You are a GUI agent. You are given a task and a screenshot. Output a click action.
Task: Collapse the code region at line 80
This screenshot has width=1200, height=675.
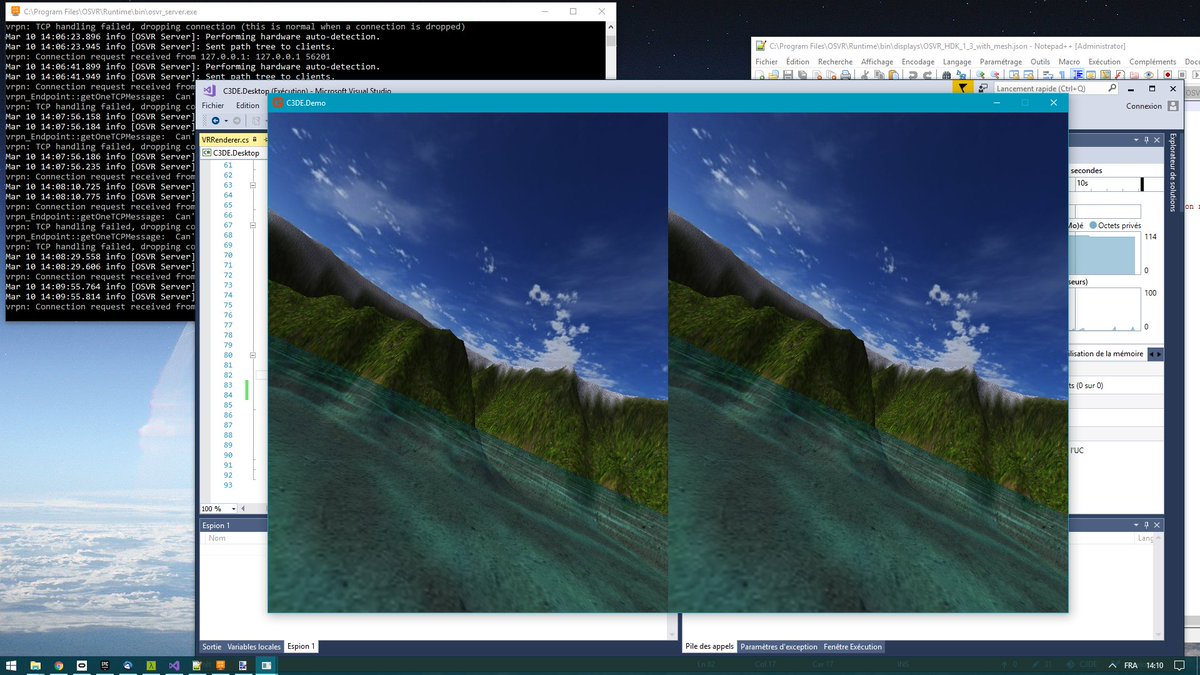tap(253, 355)
